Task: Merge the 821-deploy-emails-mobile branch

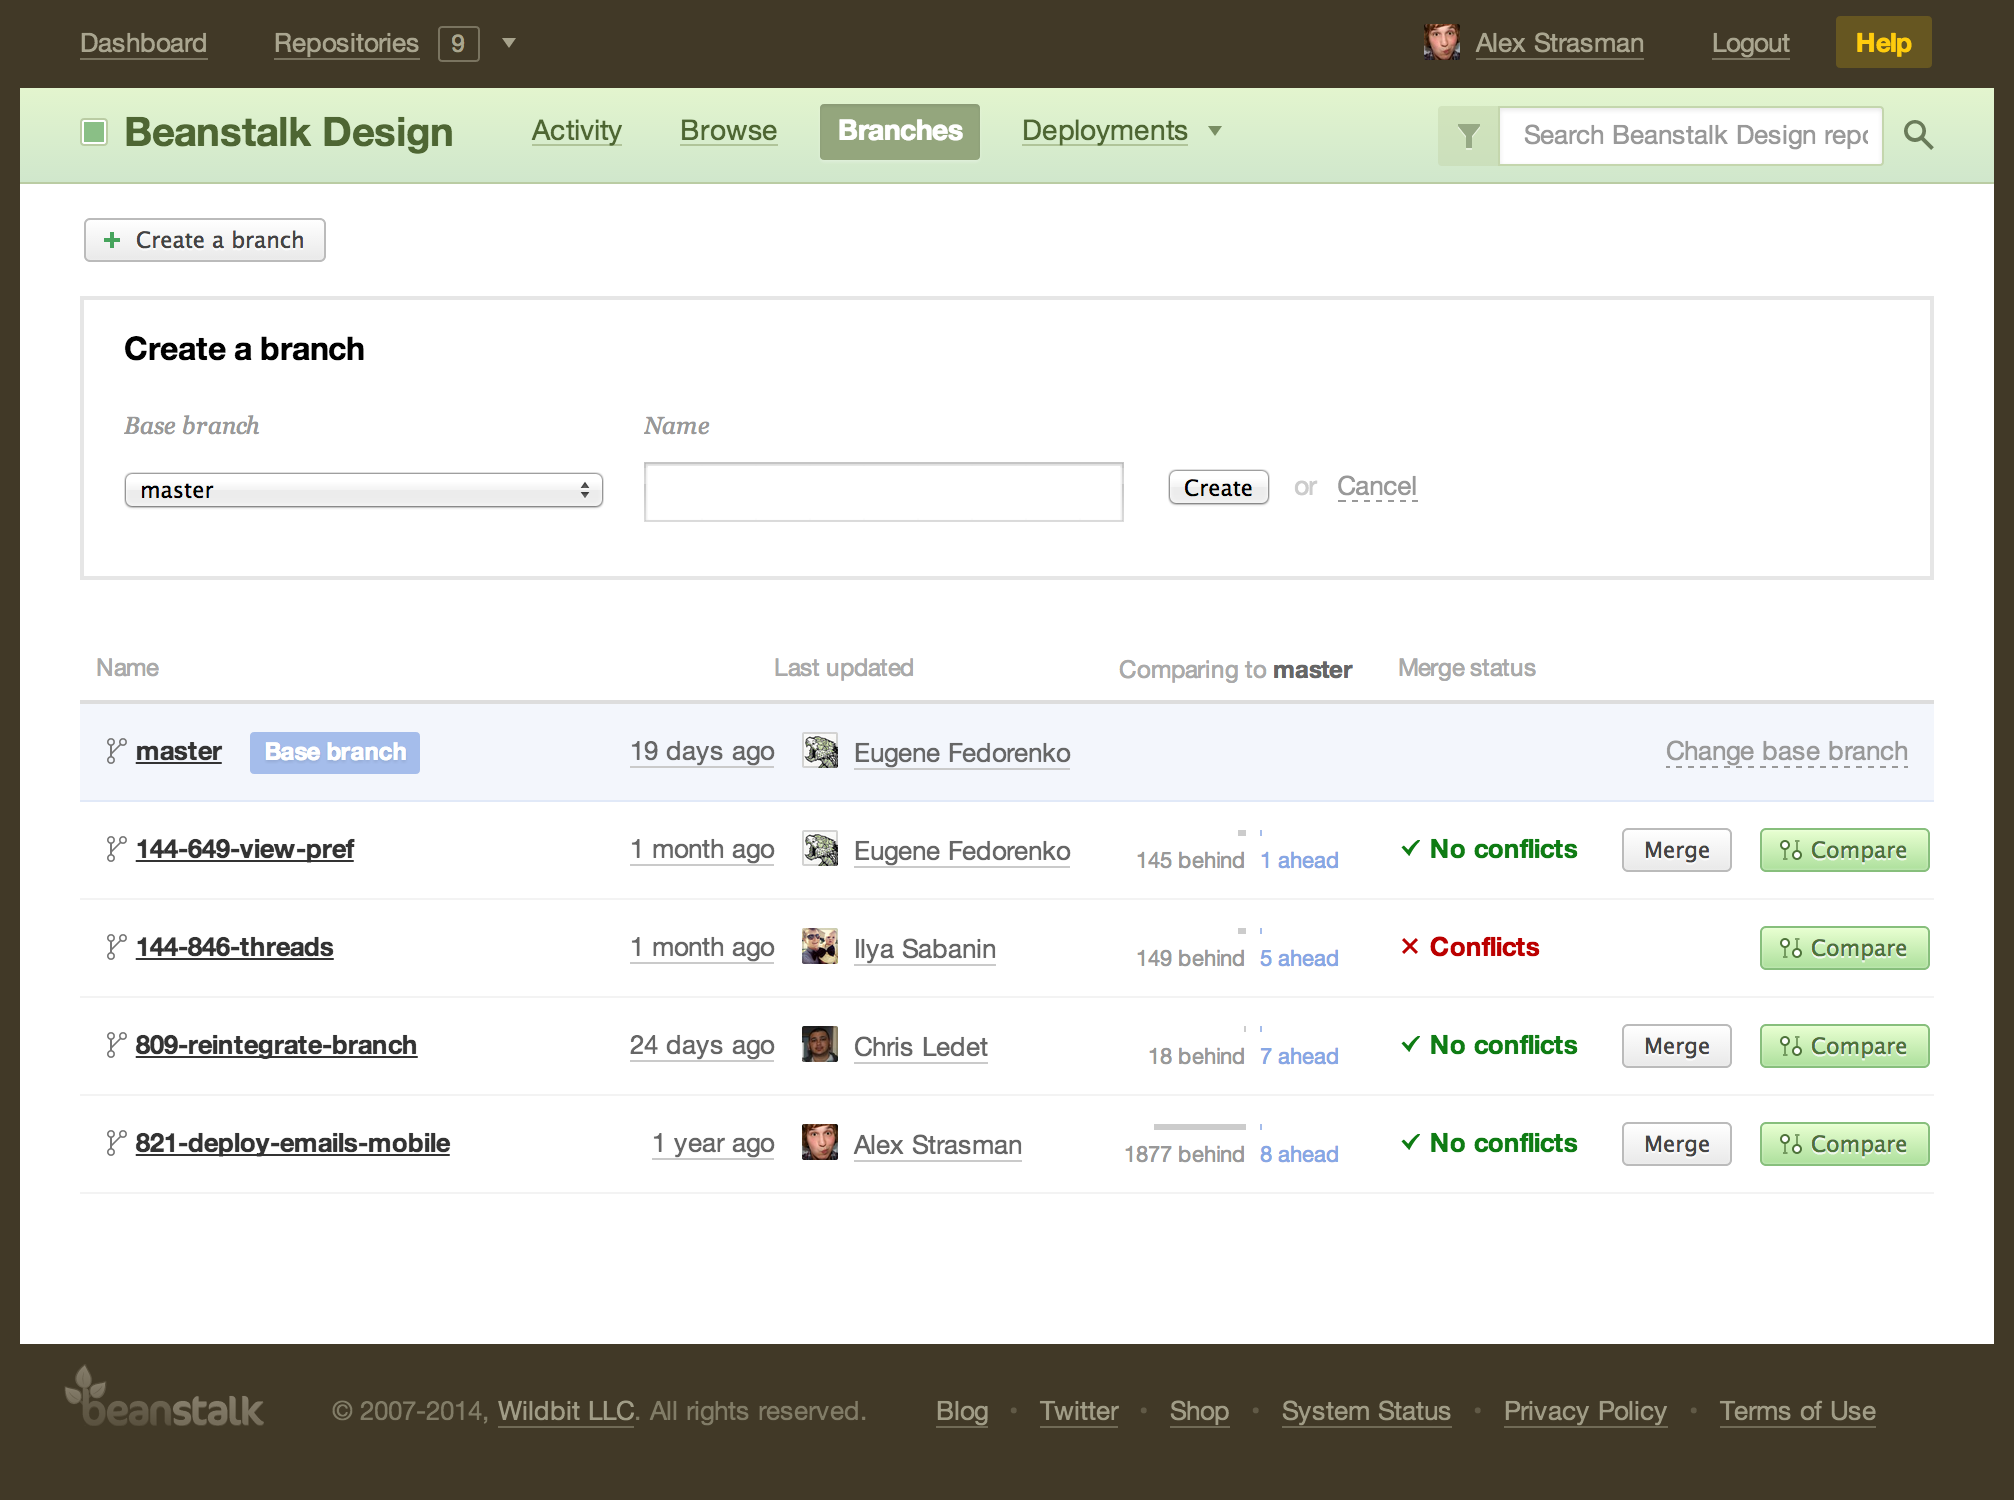Action: click(x=1676, y=1144)
